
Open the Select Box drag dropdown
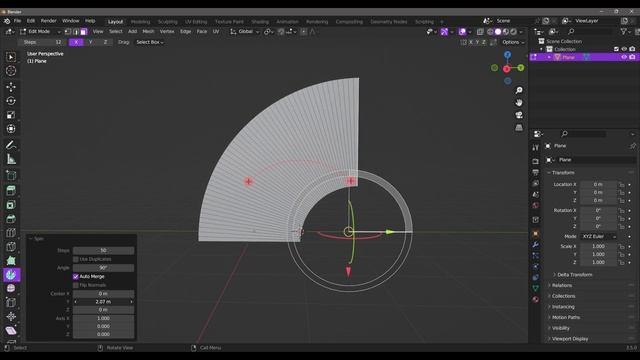pyautogui.click(x=150, y=42)
